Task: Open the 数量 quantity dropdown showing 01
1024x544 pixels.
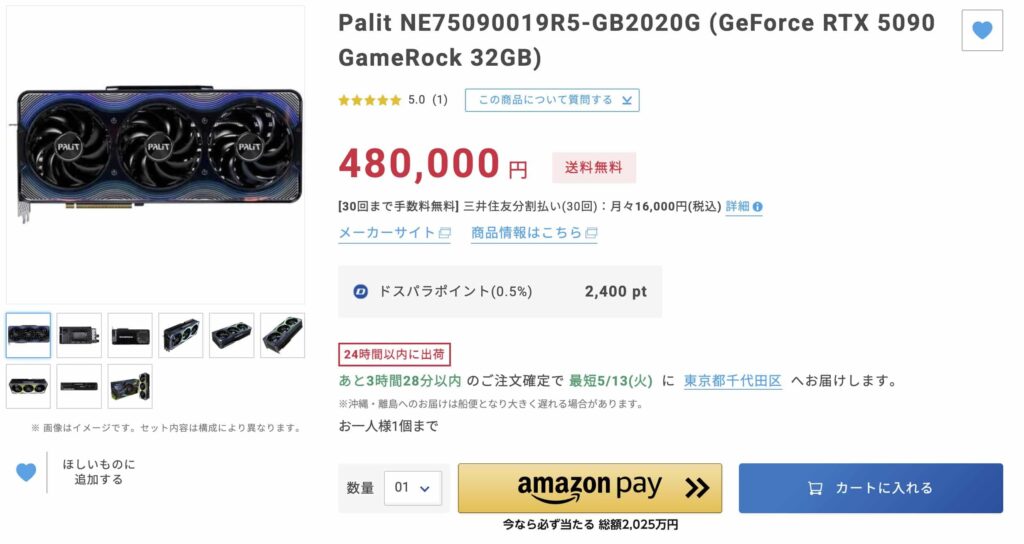Action: click(x=413, y=488)
